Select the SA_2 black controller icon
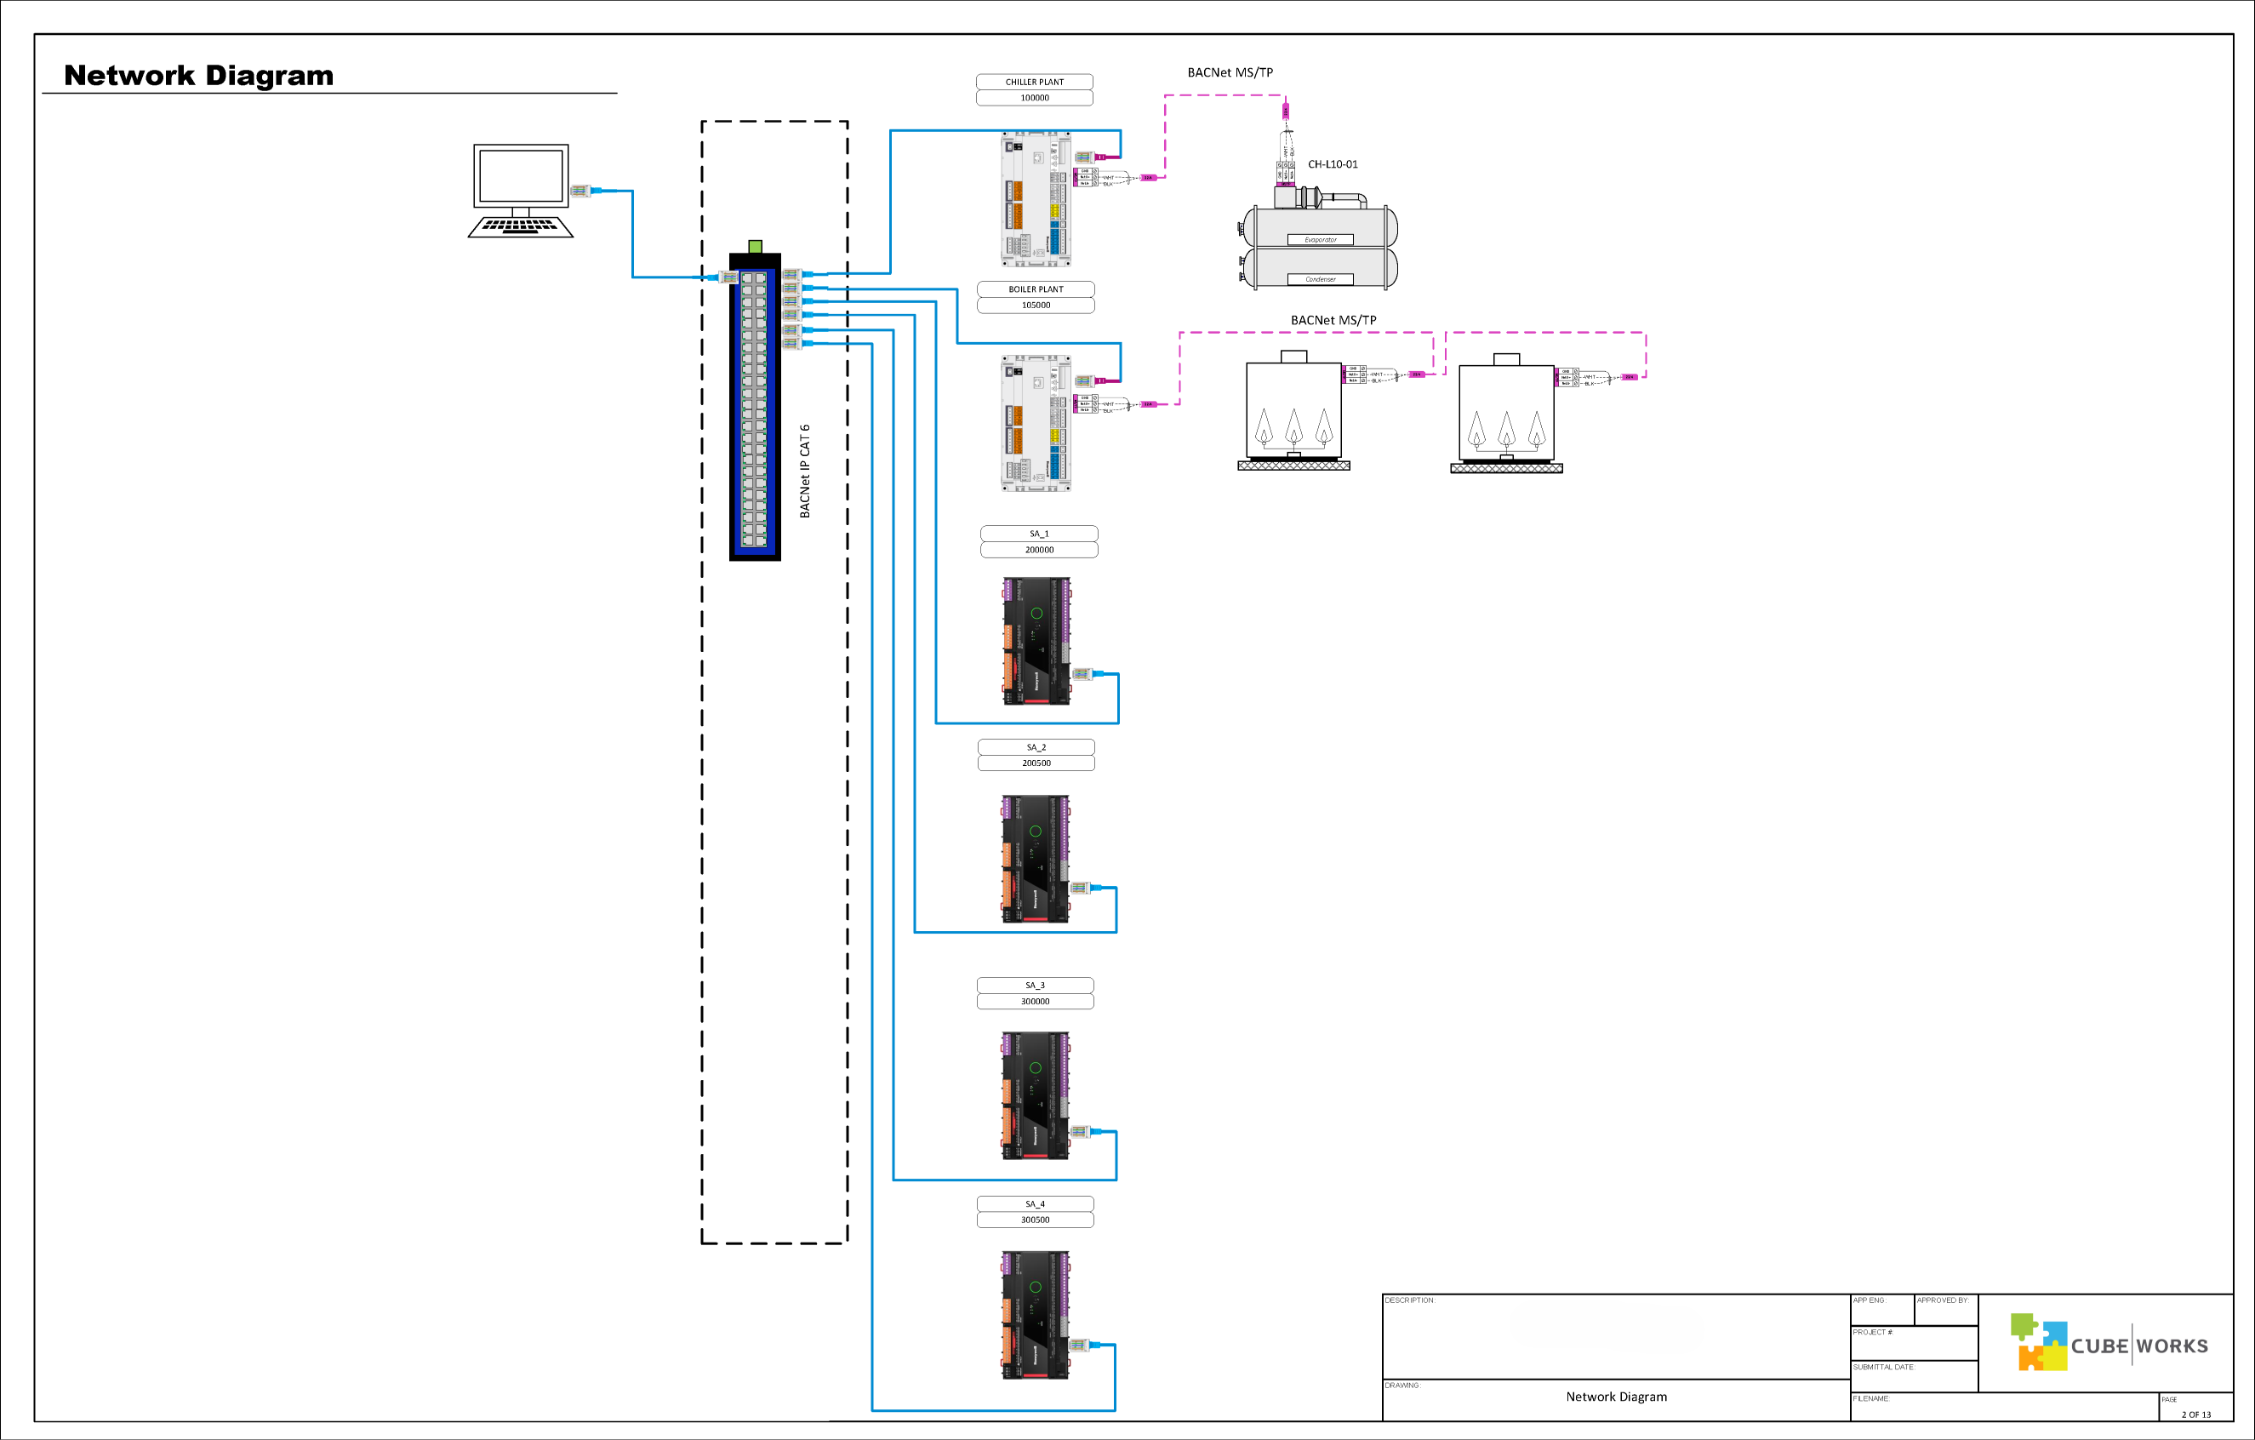 pyautogui.click(x=1036, y=859)
